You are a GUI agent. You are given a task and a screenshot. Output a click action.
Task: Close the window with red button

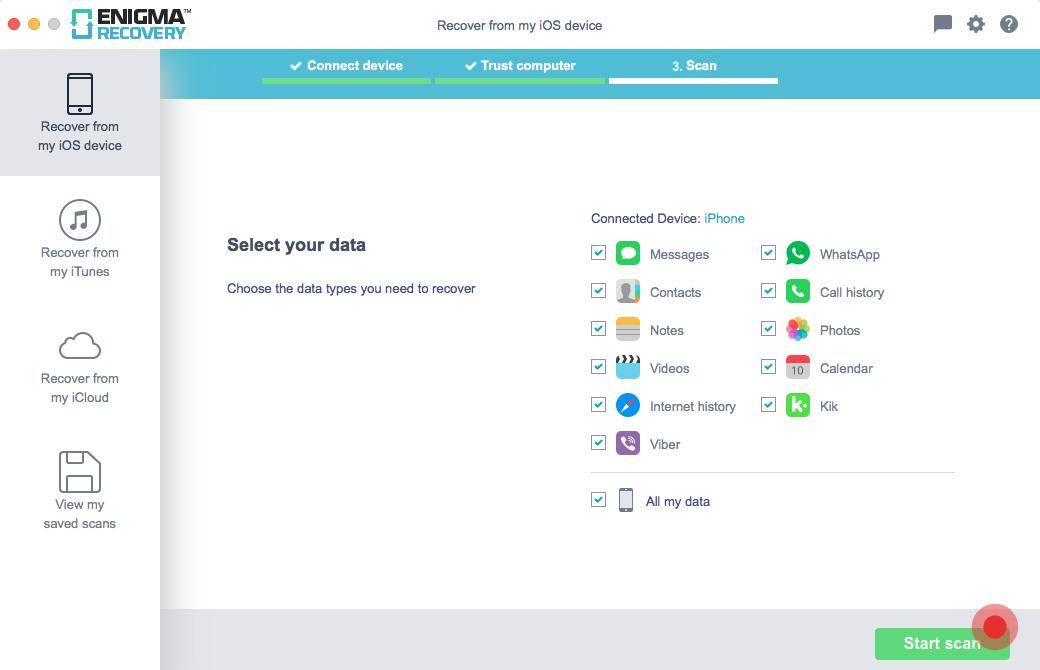pos(14,25)
